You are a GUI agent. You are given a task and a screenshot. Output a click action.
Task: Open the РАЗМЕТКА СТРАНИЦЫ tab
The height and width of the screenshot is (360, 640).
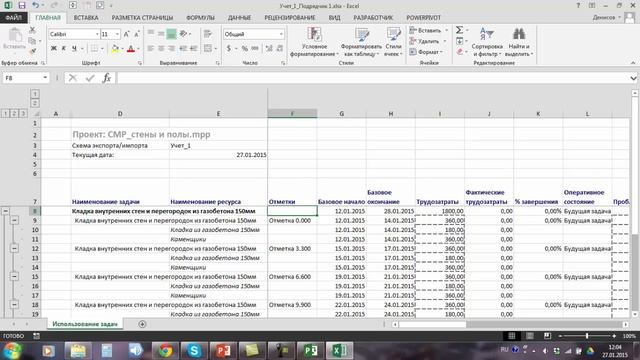coord(142,18)
